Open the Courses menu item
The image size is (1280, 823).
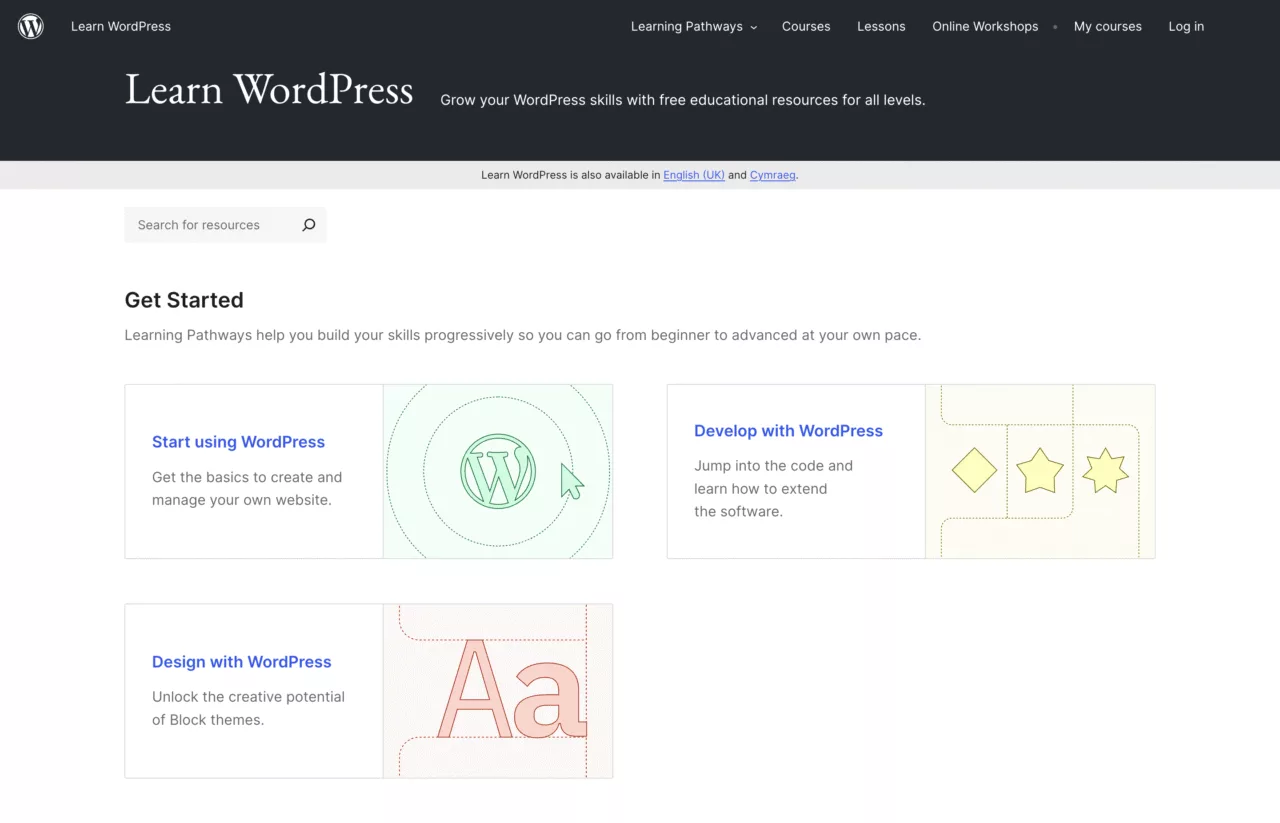click(806, 26)
